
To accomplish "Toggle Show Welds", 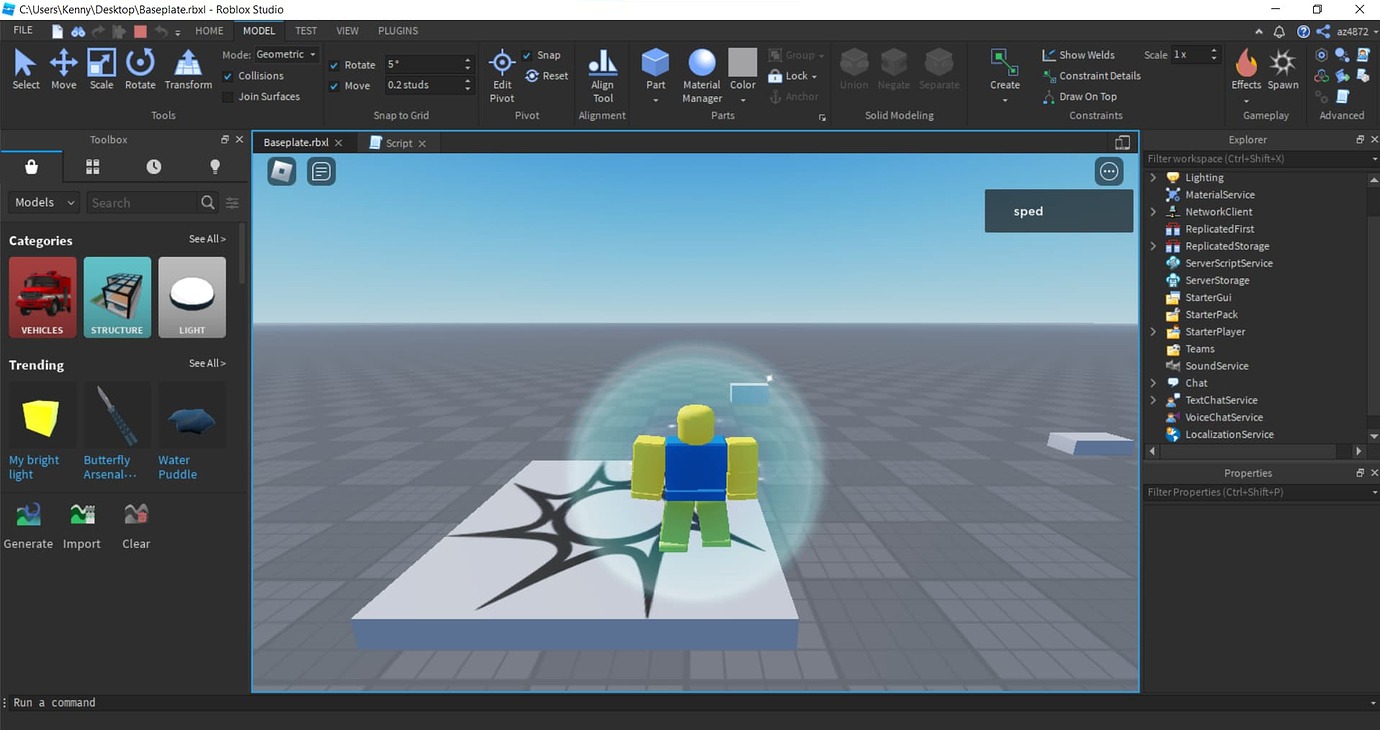I will pyautogui.click(x=1078, y=55).
